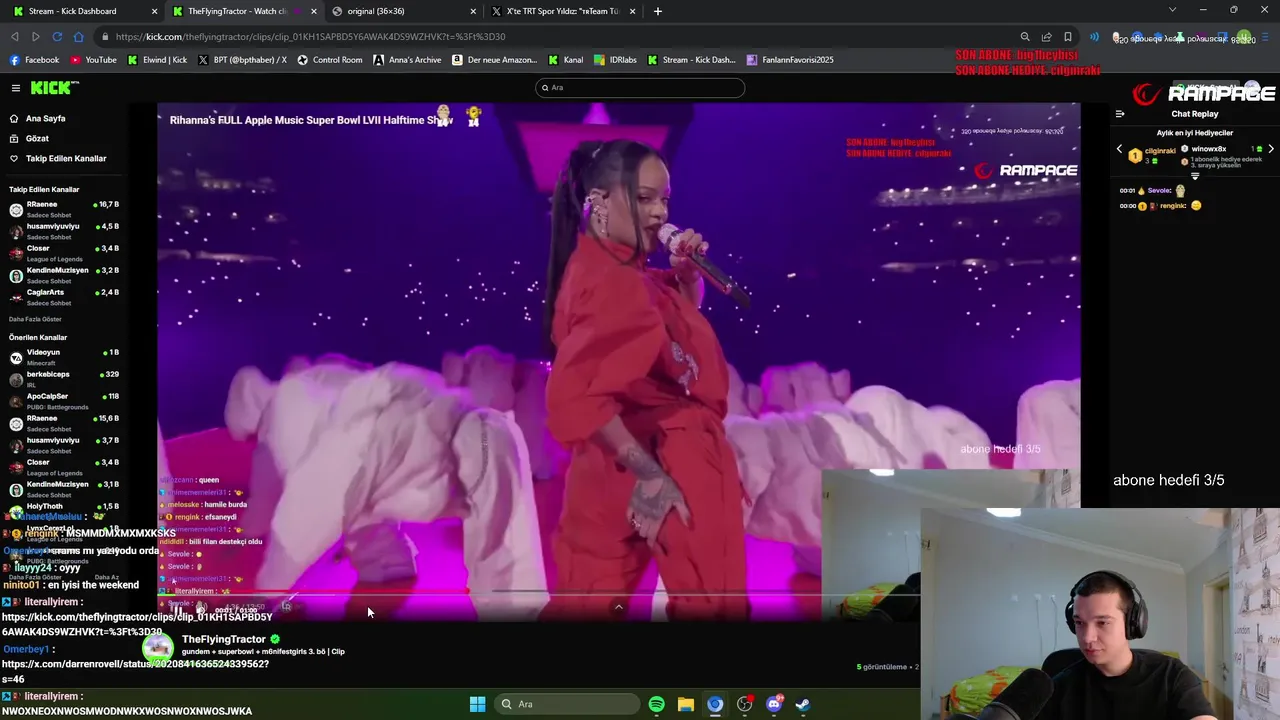
Task: Open File Explorer from the taskbar
Action: click(685, 704)
